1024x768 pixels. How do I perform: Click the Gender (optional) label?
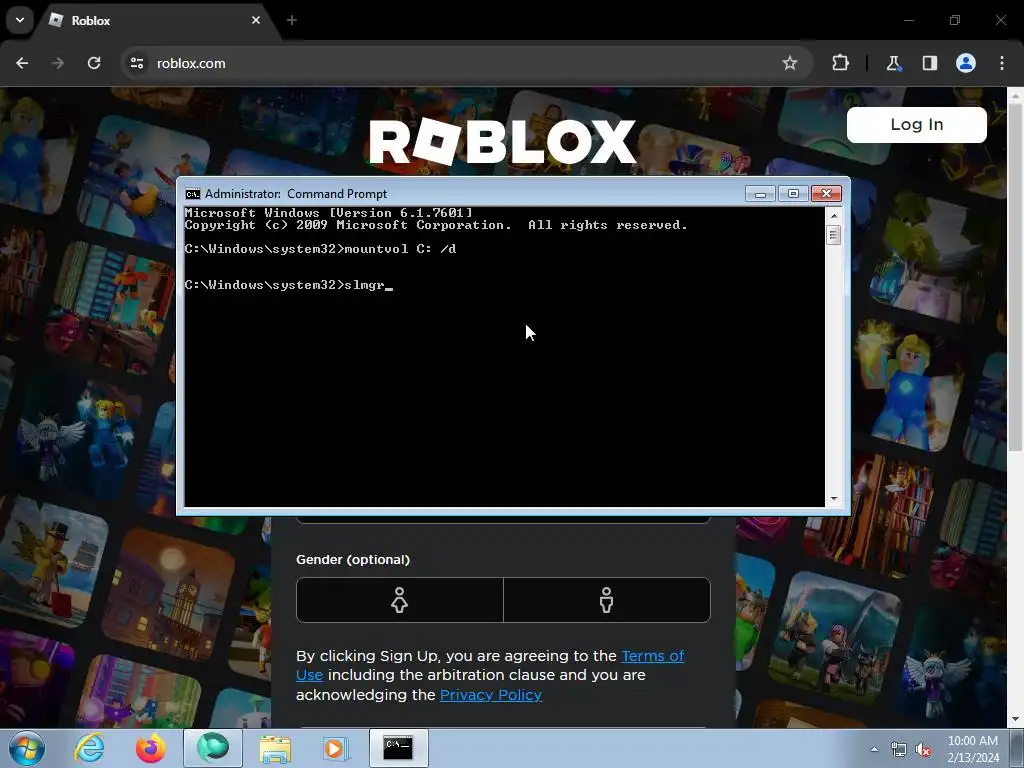tap(353, 560)
